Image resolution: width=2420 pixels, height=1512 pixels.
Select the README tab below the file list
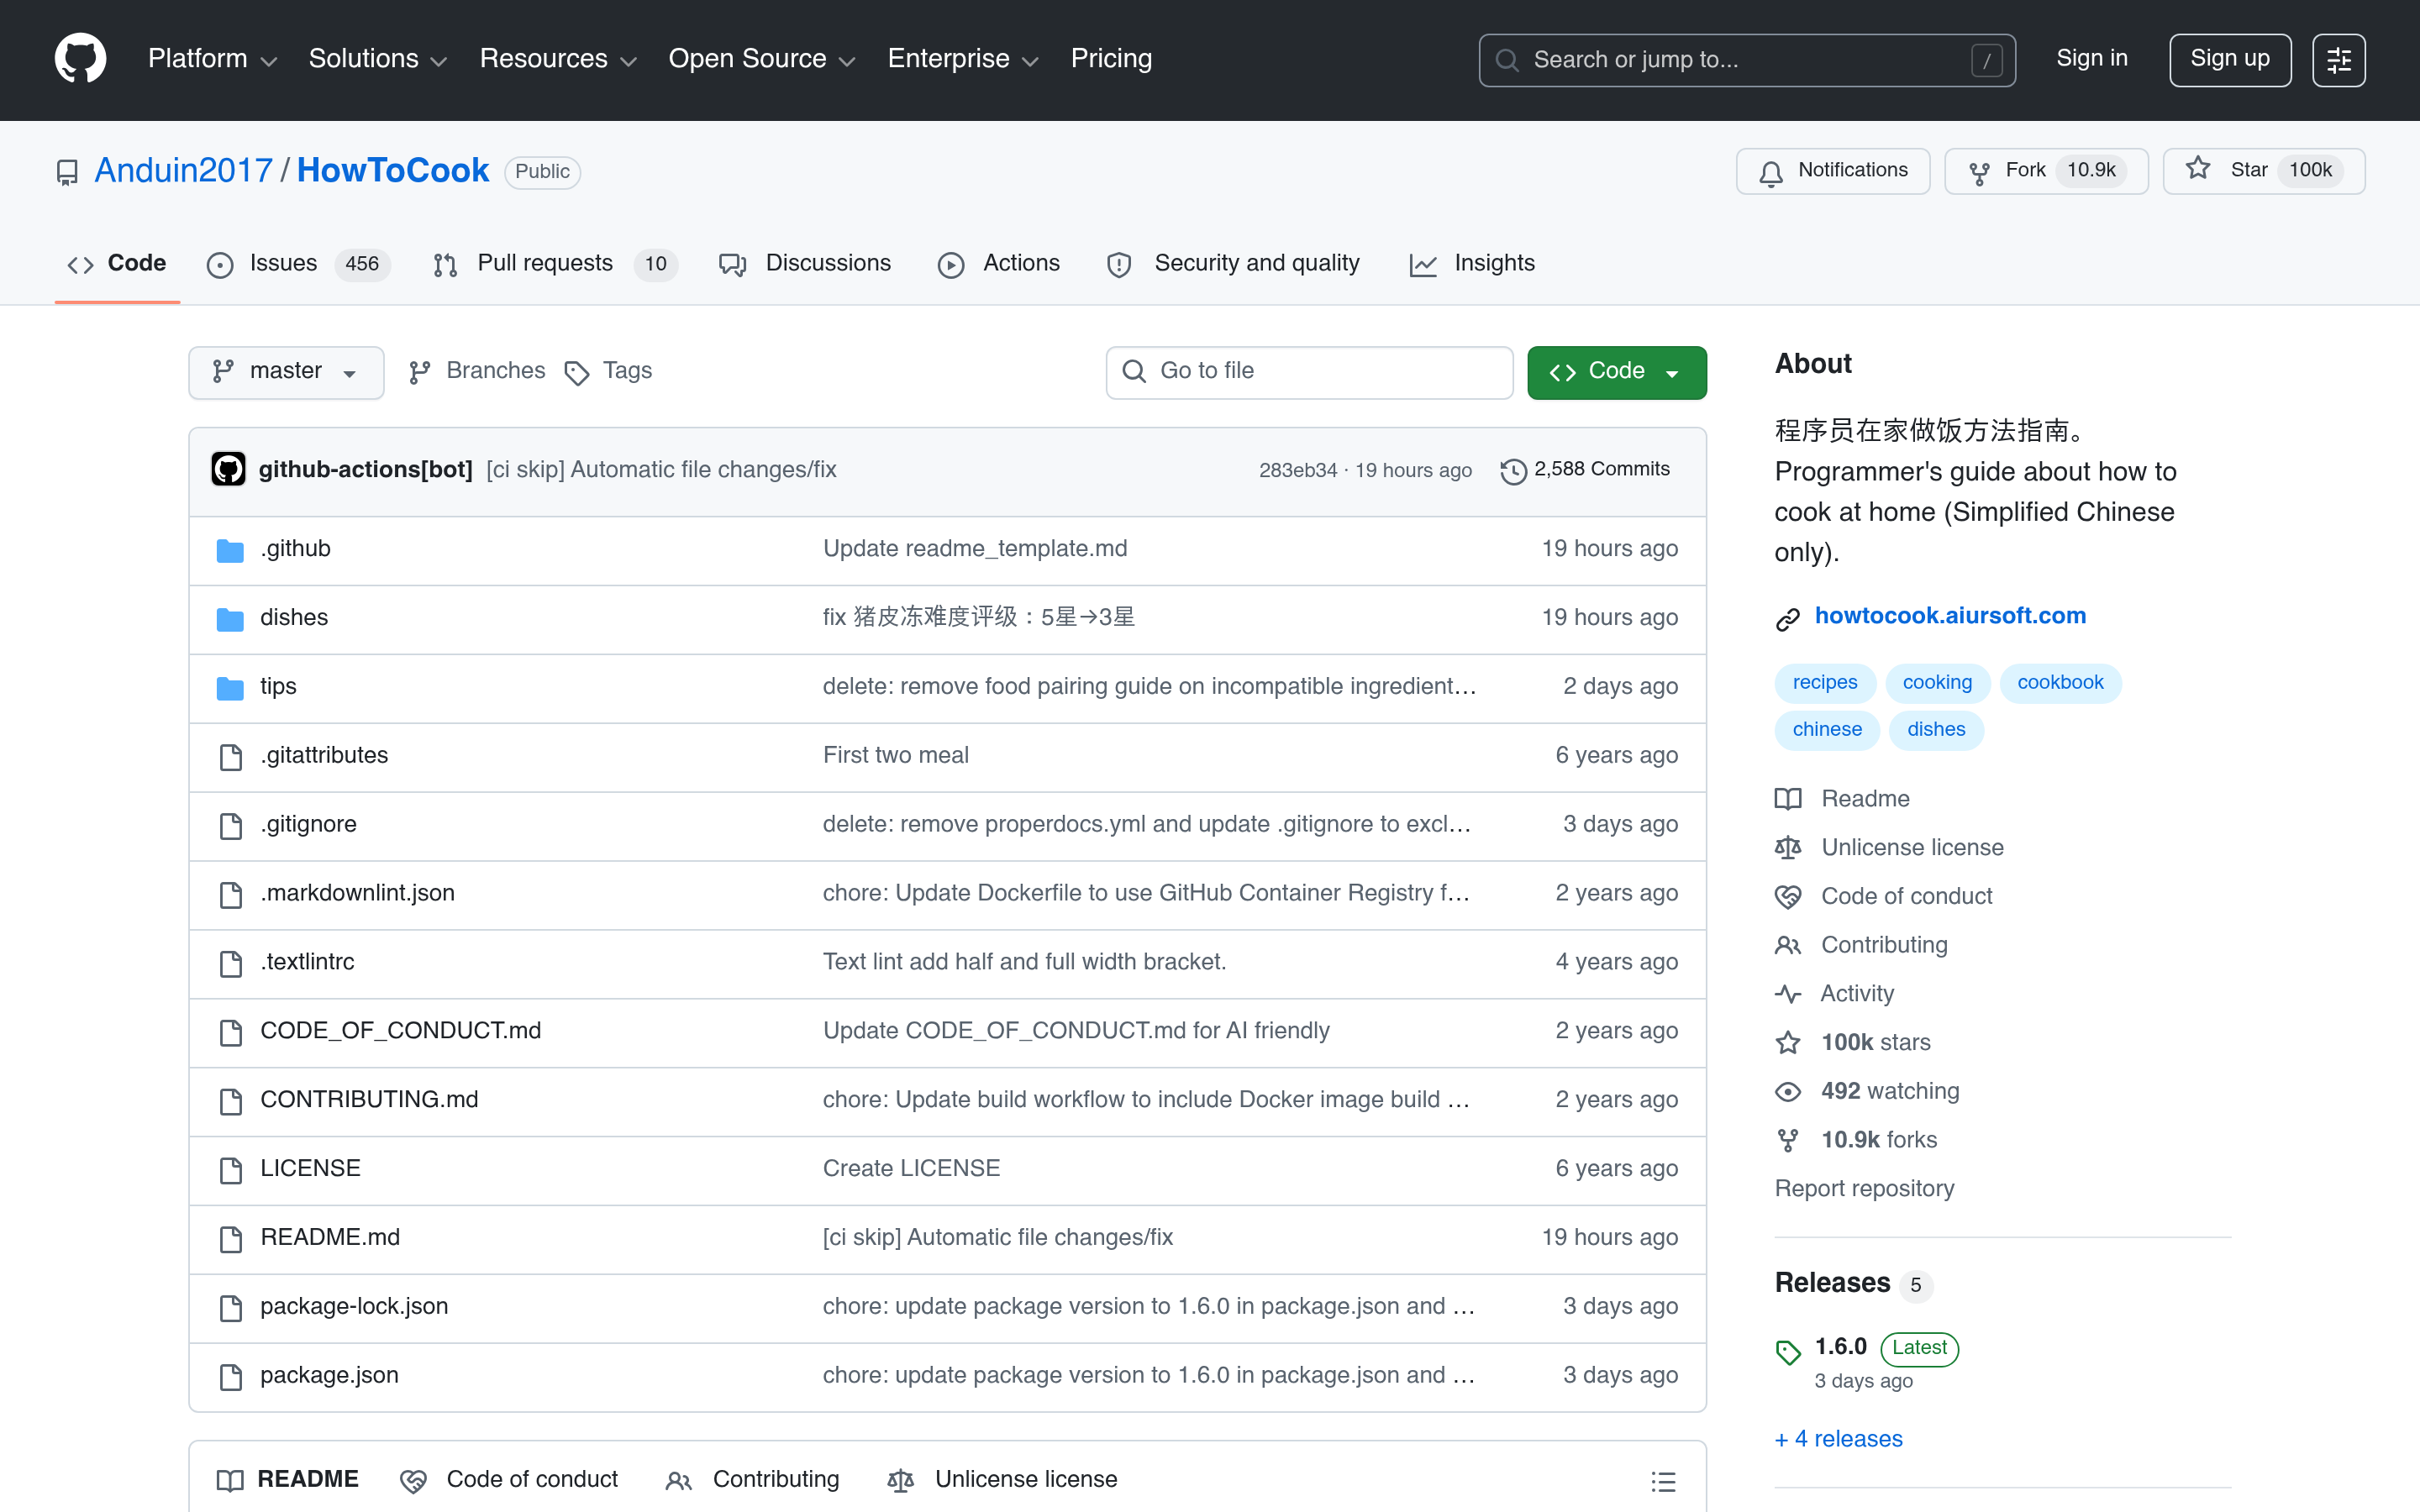click(288, 1480)
